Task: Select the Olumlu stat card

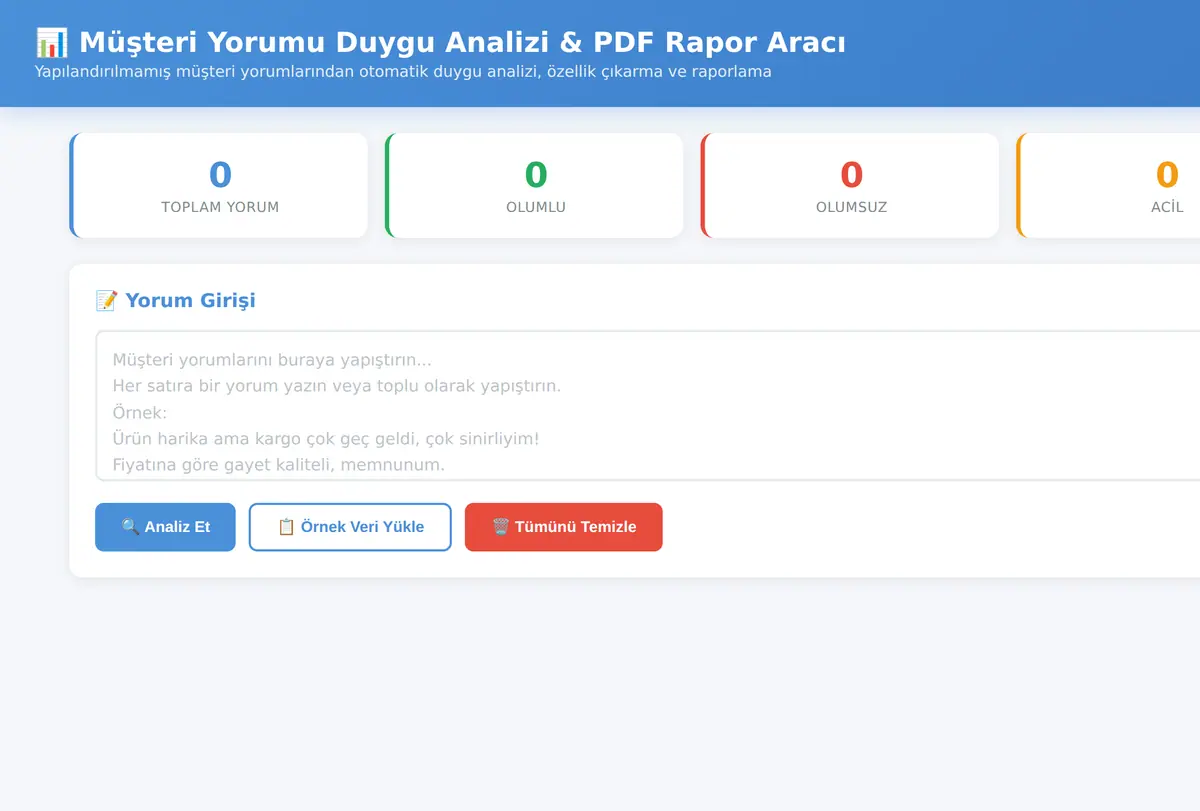Action: coord(534,186)
